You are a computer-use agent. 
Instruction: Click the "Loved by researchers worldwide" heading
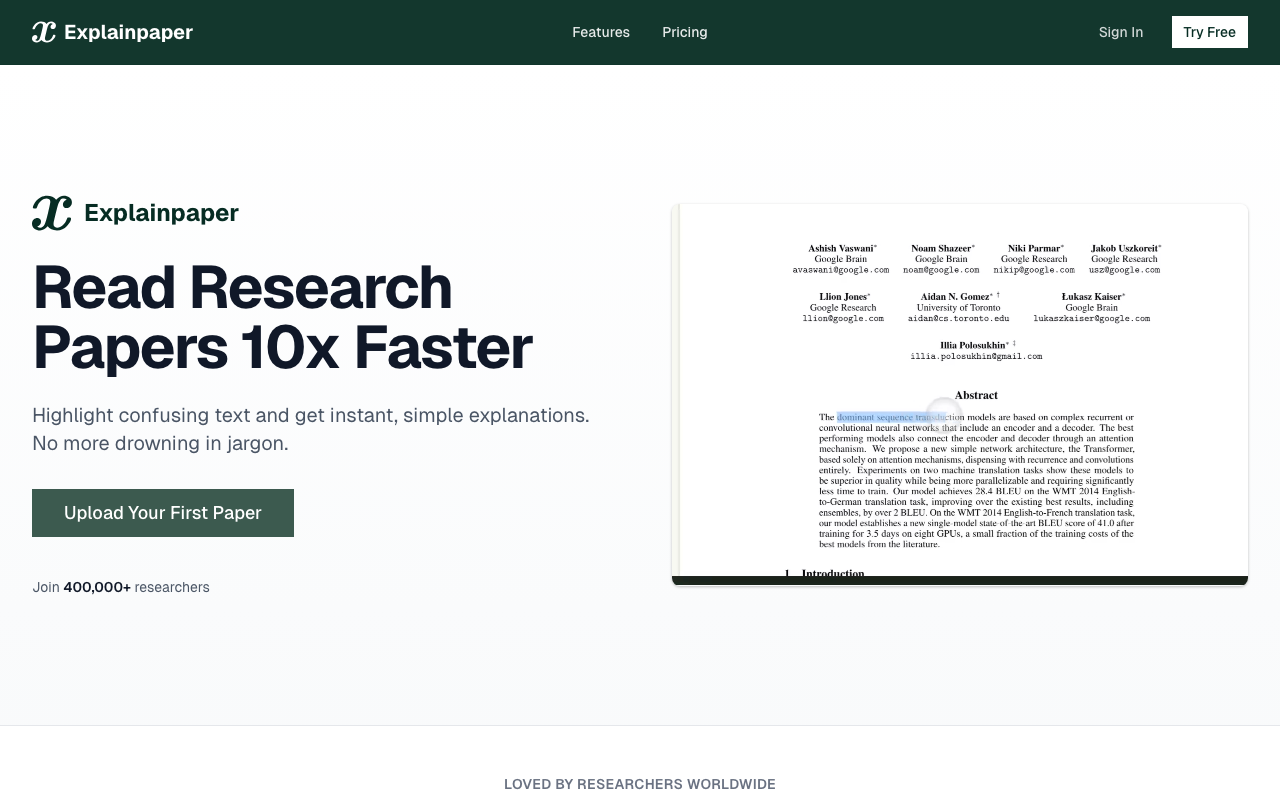click(640, 784)
